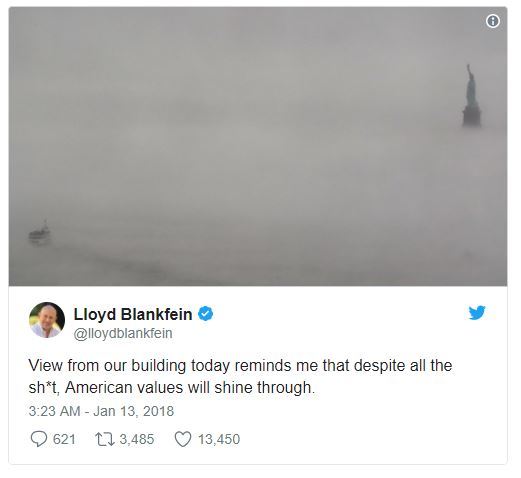The image size is (521, 478).
Task: Open Lloyd Blankfein's round profile photo
Action: pos(47,320)
